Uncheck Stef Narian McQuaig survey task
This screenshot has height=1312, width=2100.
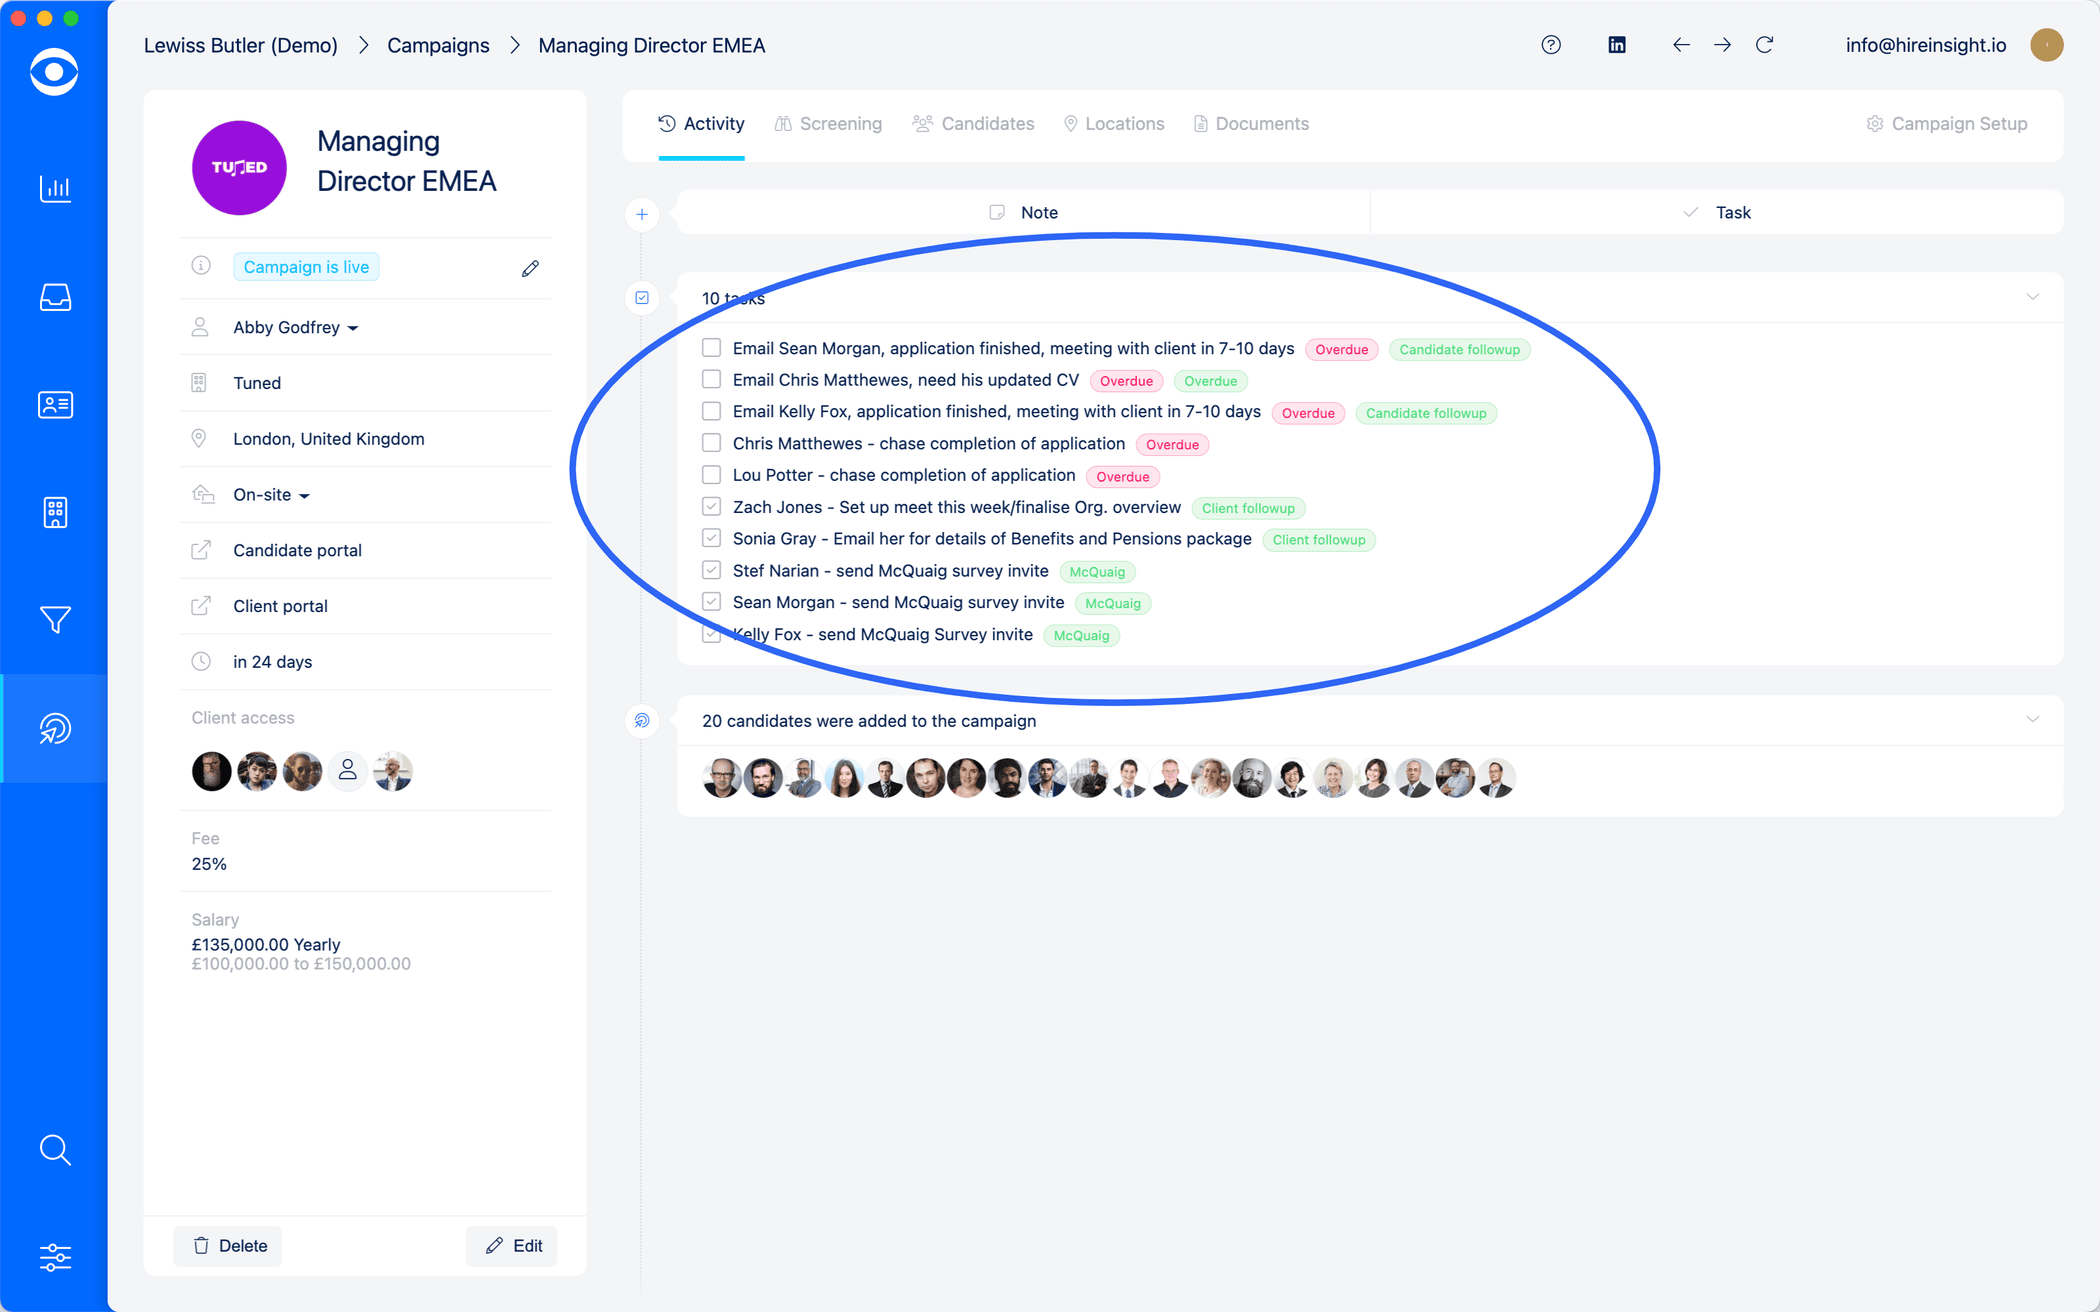pyautogui.click(x=711, y=570)
